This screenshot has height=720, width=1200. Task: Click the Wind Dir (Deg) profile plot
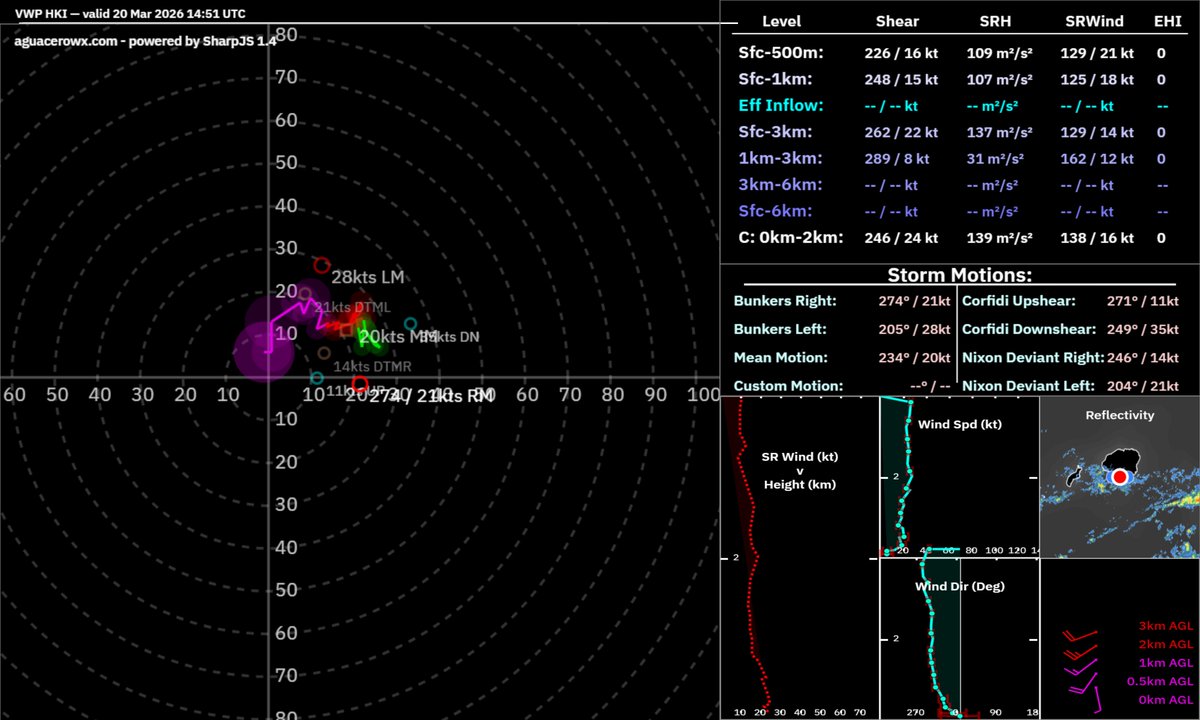point(958,638)
